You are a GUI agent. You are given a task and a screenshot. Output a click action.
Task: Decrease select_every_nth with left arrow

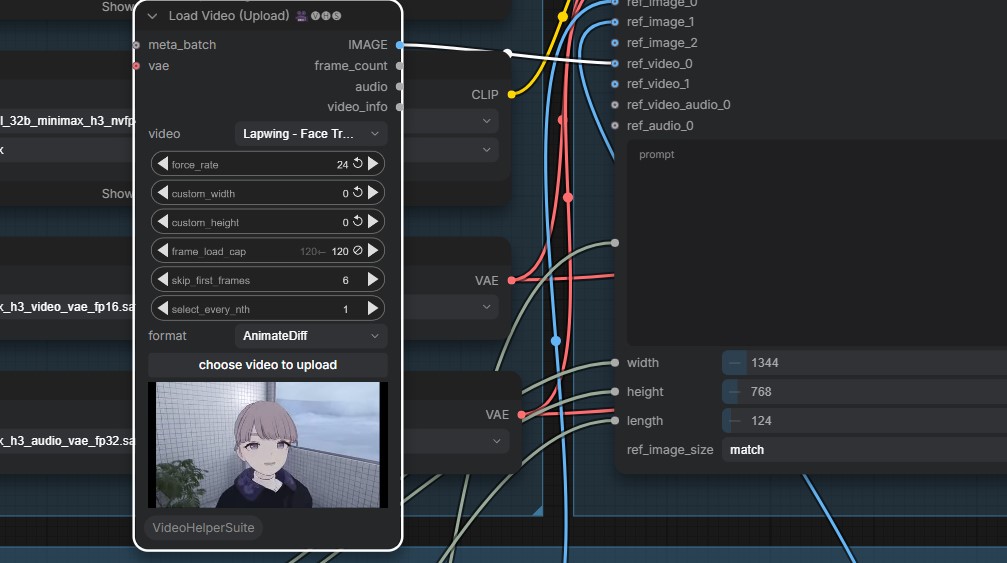click(162, 308)
